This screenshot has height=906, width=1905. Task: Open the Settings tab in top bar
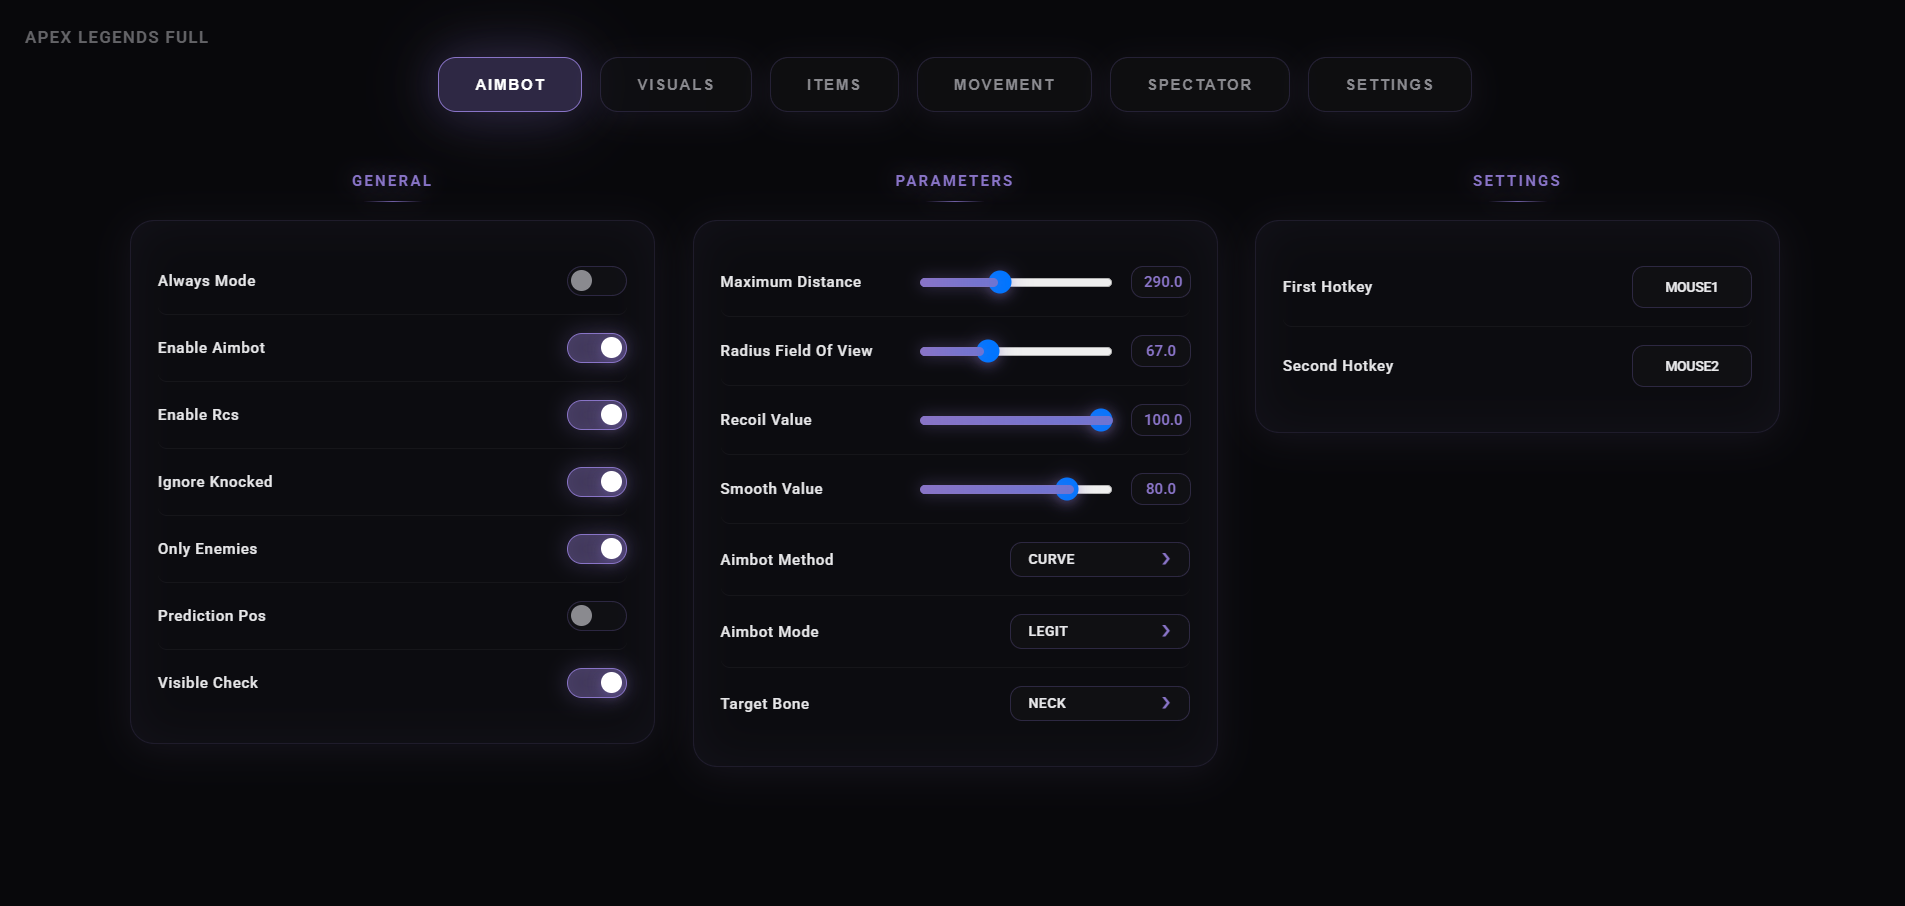(x=1390, y=84)
